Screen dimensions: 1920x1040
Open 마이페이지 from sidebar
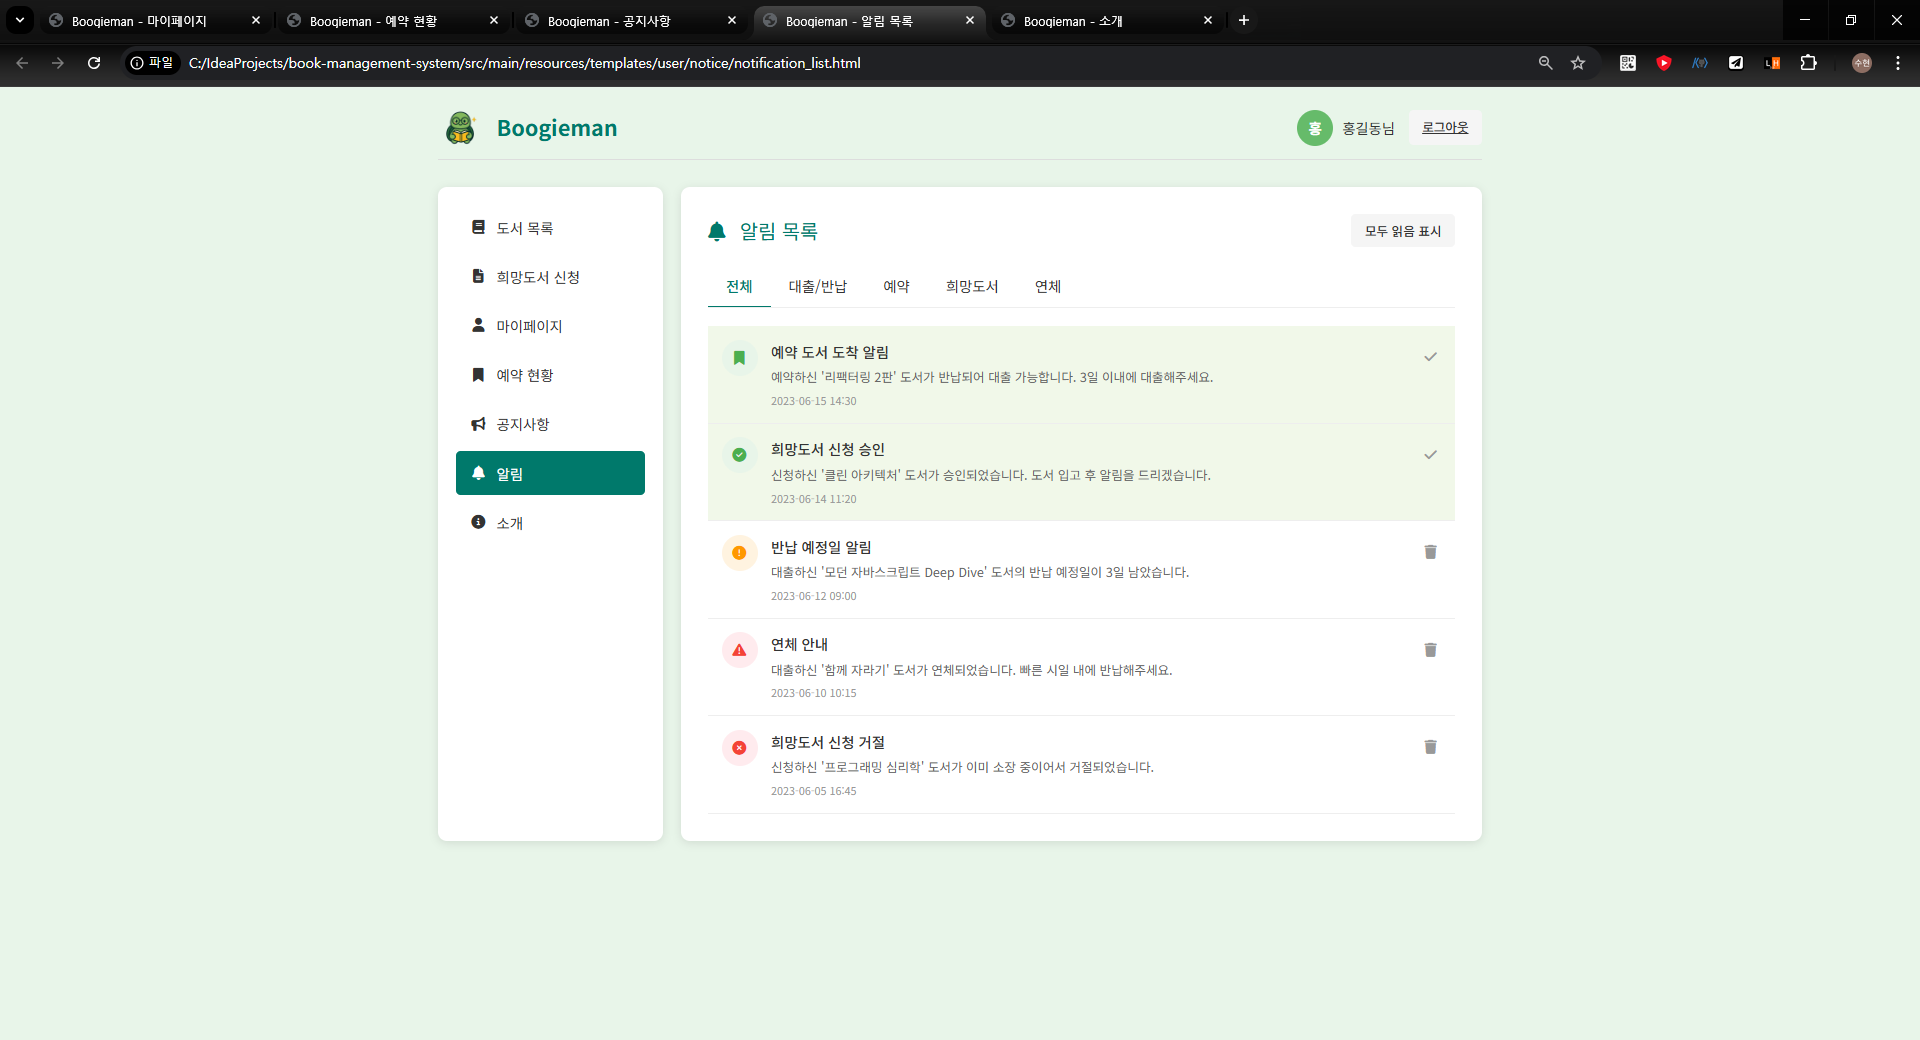tap(529, 326)
